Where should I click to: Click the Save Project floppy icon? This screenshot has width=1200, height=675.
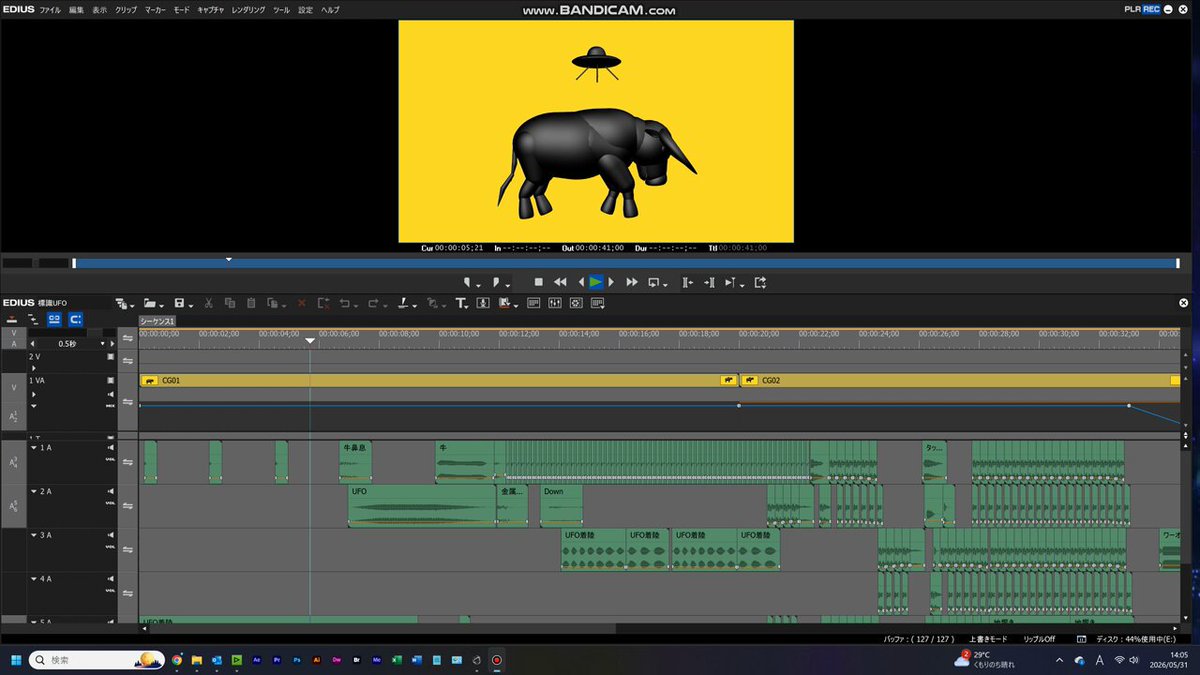pyautogui.click(x=179, y=303)
